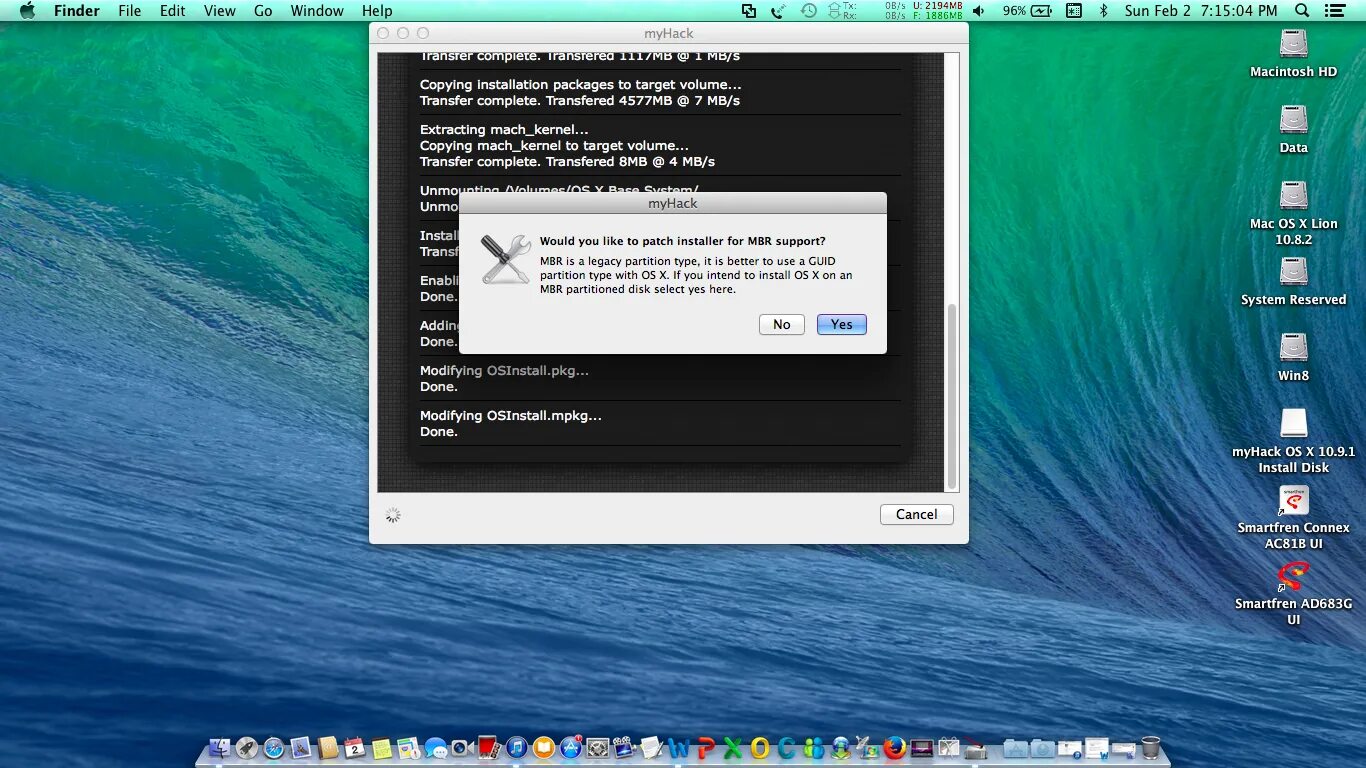
Task: Open App Store in the Dock
Action: [x=570, y=748]
